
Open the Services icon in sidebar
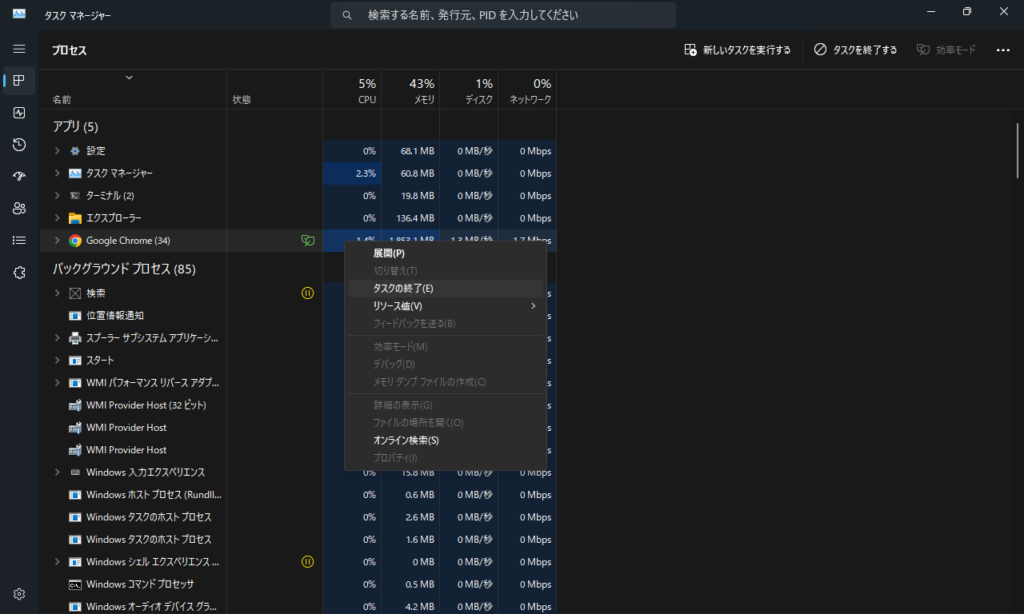coord(19,272)
